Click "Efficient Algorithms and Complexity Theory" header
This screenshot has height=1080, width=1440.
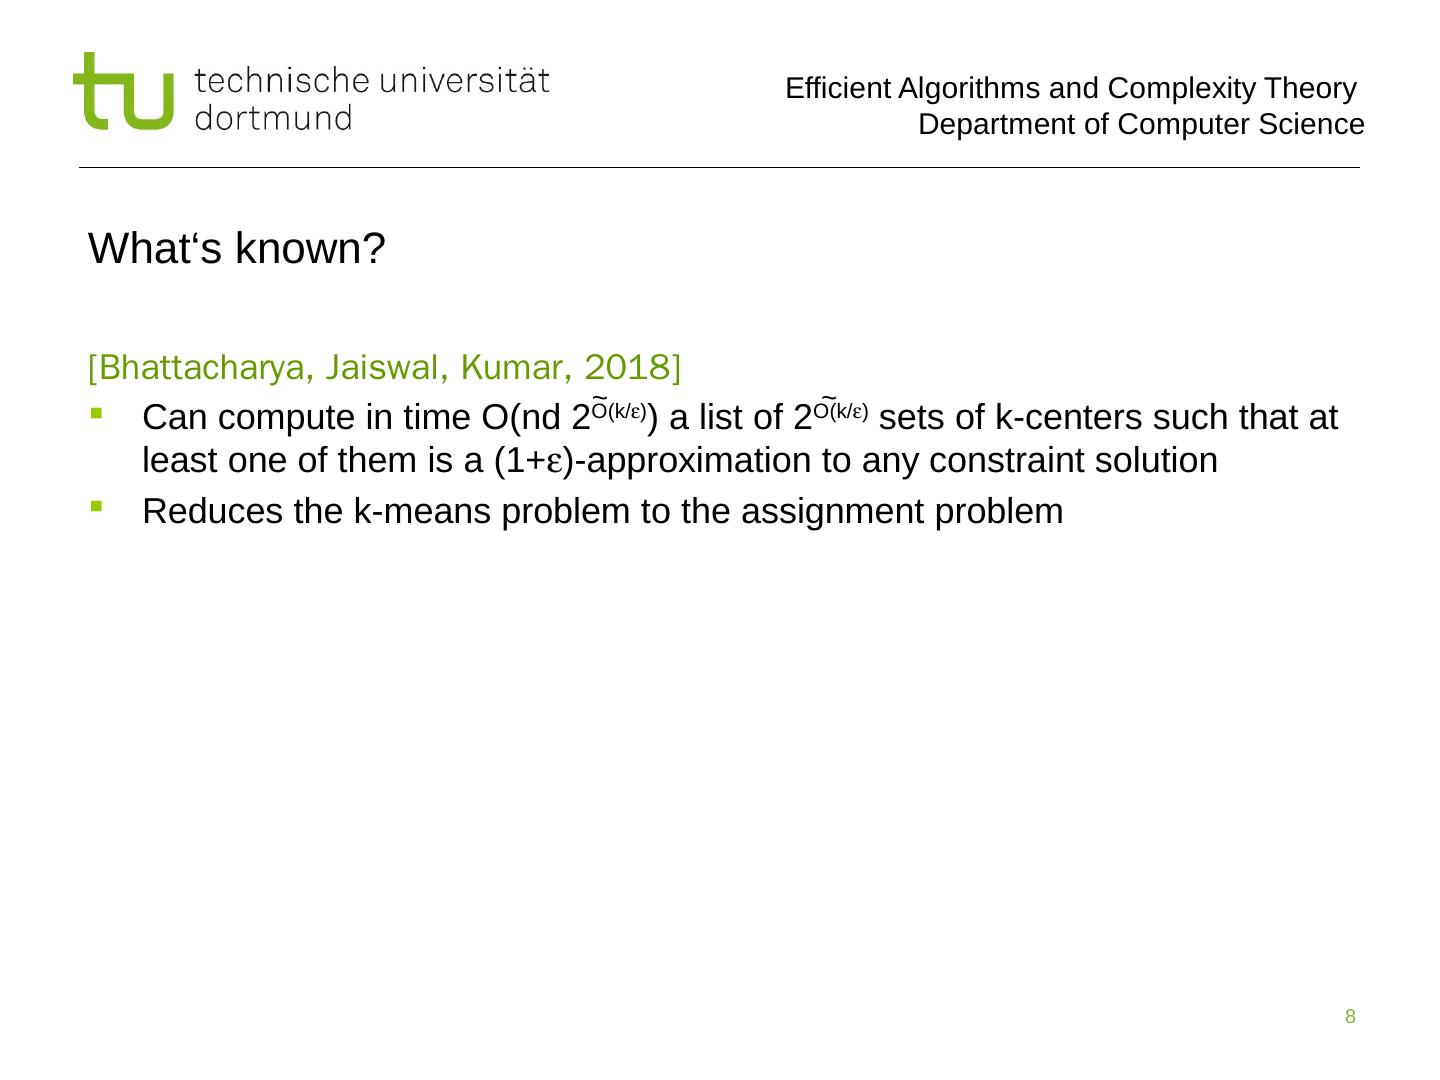pos(1070,89)
